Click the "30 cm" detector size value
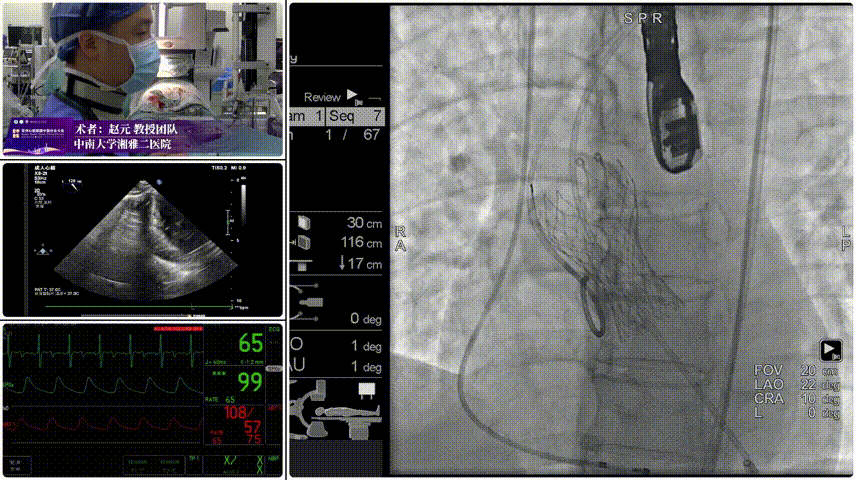The image size is (856, 480). pos(364,223)
